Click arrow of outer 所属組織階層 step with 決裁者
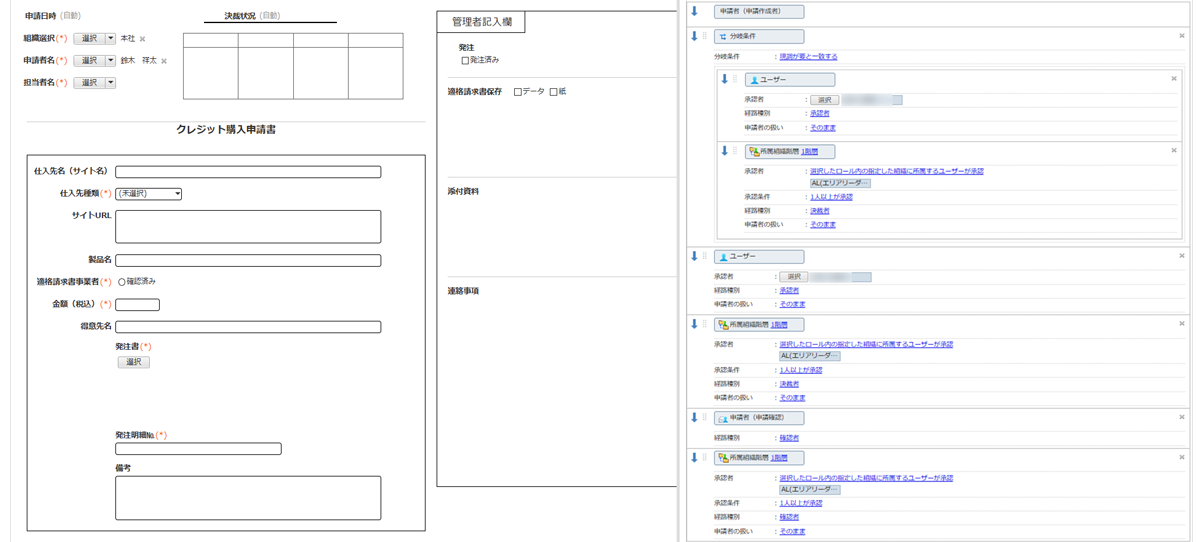This screenshot has height=542, width=1200. [x=694, y=324]
